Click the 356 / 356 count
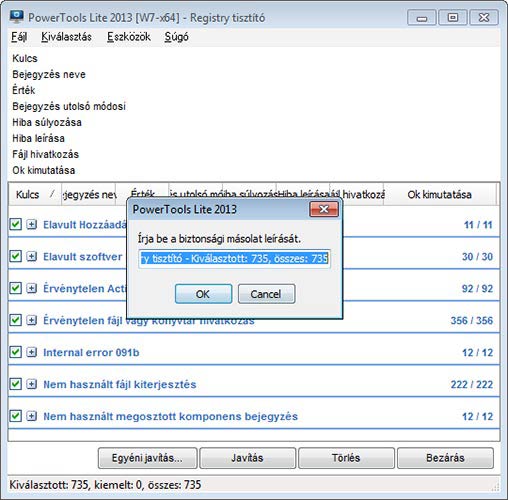This screenshot has height=500, width=508. 472,320
